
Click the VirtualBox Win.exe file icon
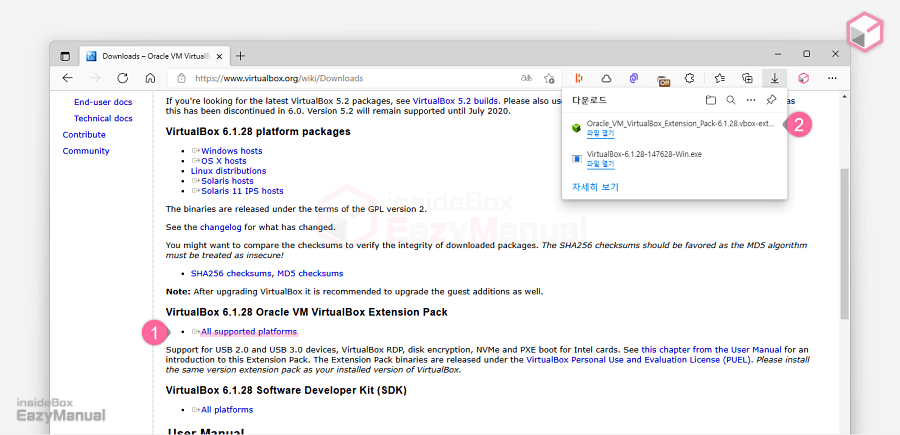pos(576,158)
